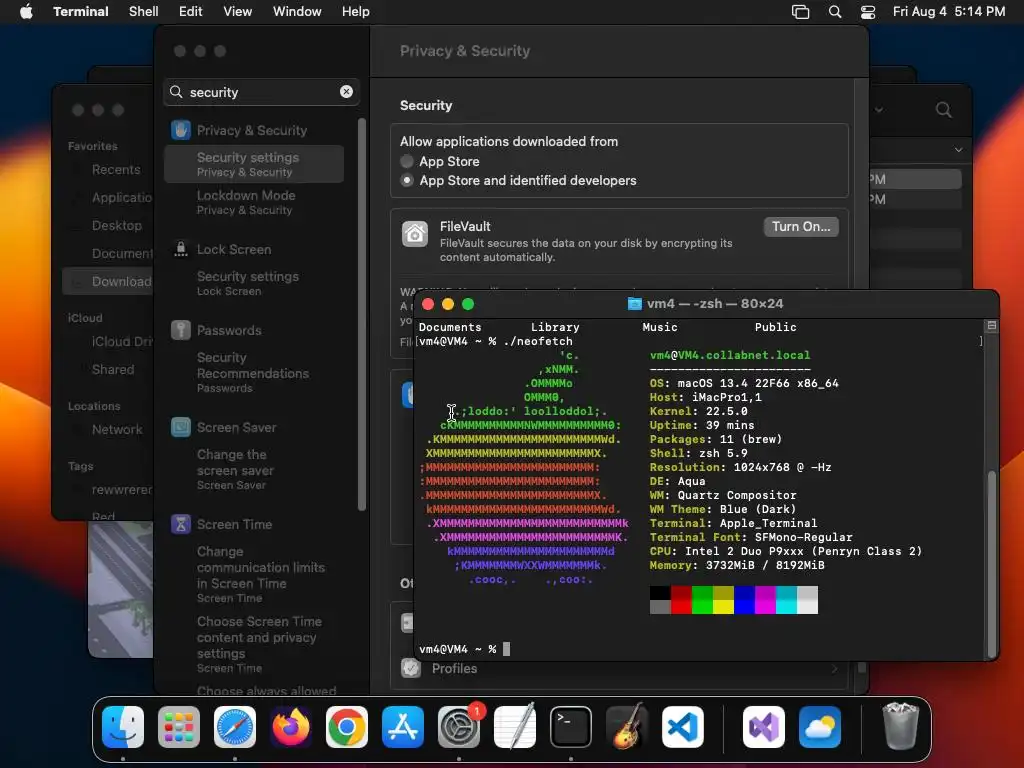The image size is (1024, 768).
Task: Click the Settings search field
Action: coord(261,92)
